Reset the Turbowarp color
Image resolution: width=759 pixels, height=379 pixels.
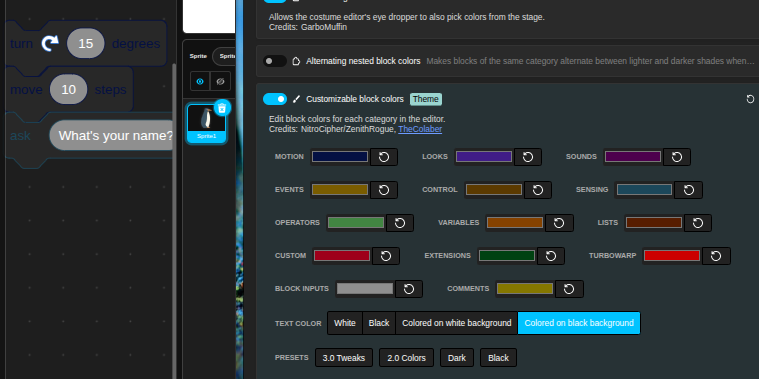point(716,256)
